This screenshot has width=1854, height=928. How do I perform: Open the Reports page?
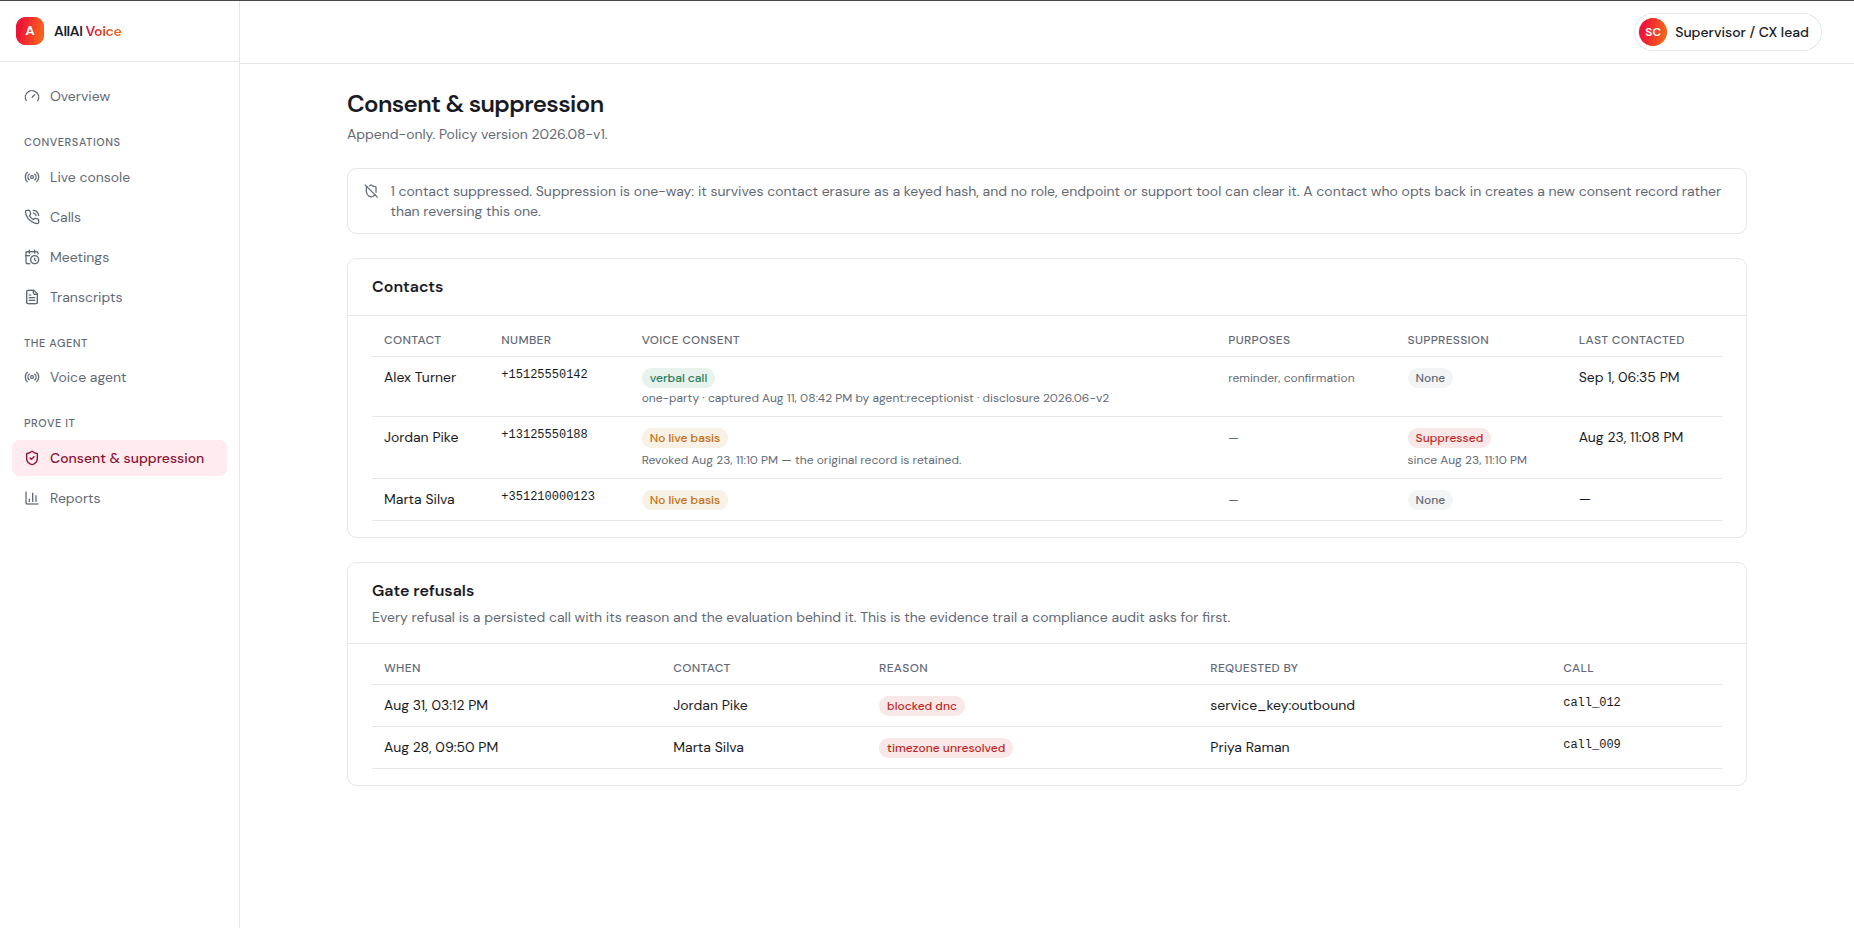[120, 498]
